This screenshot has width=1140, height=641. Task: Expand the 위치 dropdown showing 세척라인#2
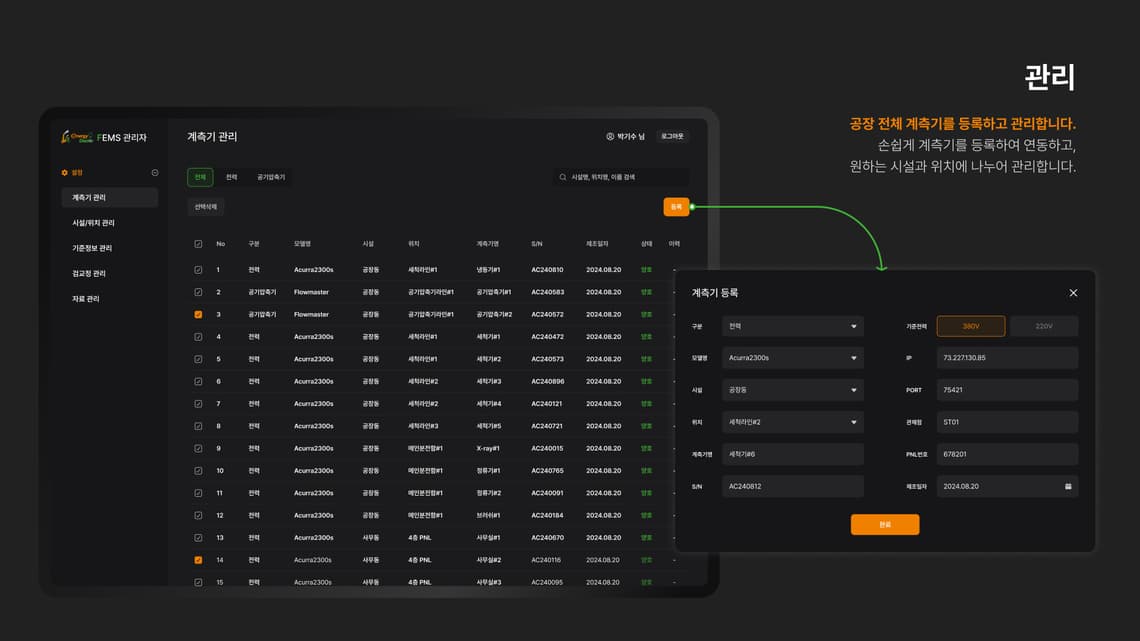coord(792,422)
